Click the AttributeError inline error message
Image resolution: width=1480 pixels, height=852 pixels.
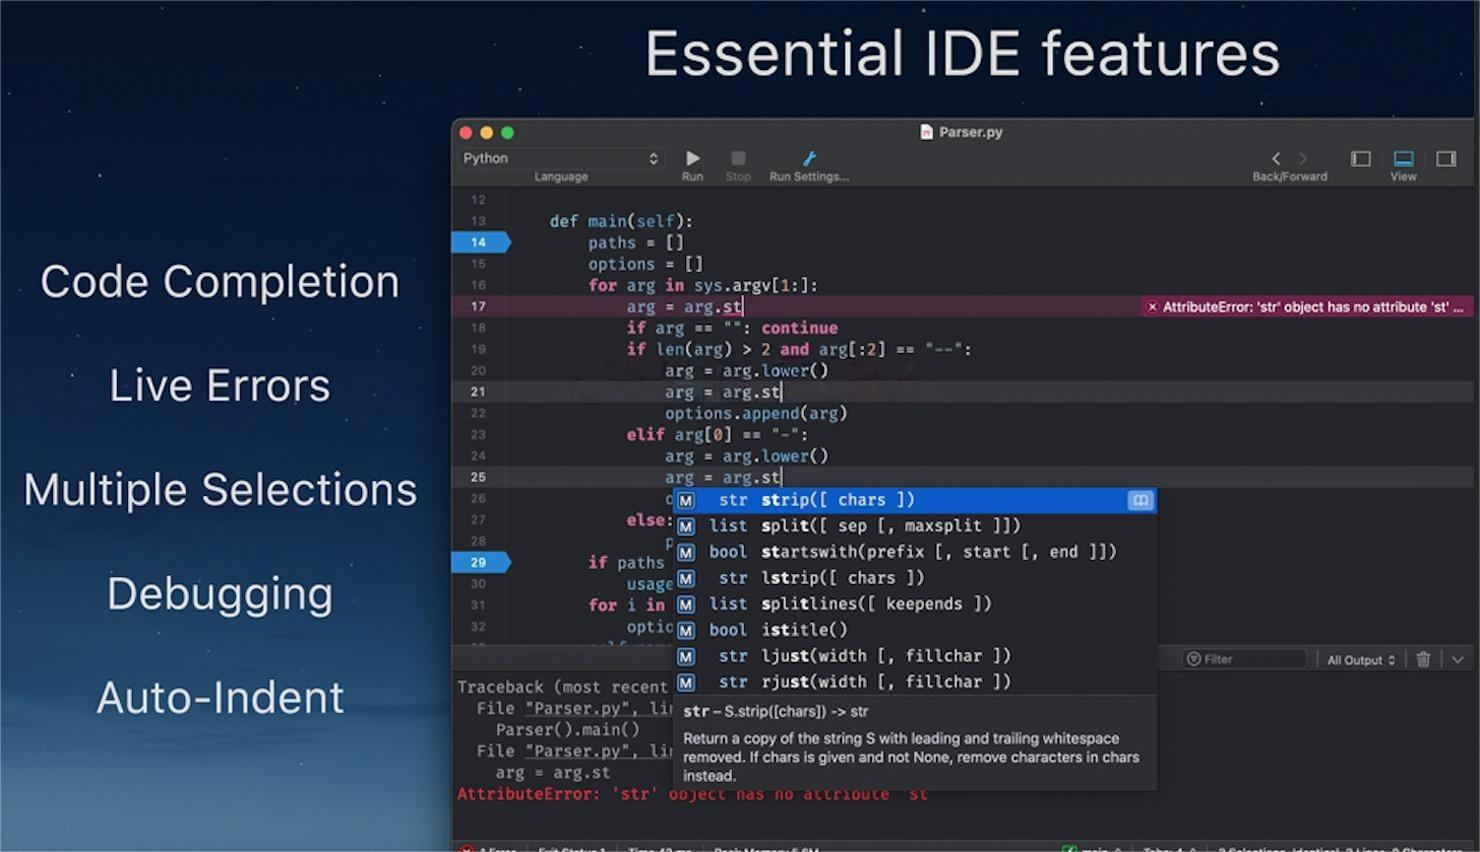[1307, 307]
